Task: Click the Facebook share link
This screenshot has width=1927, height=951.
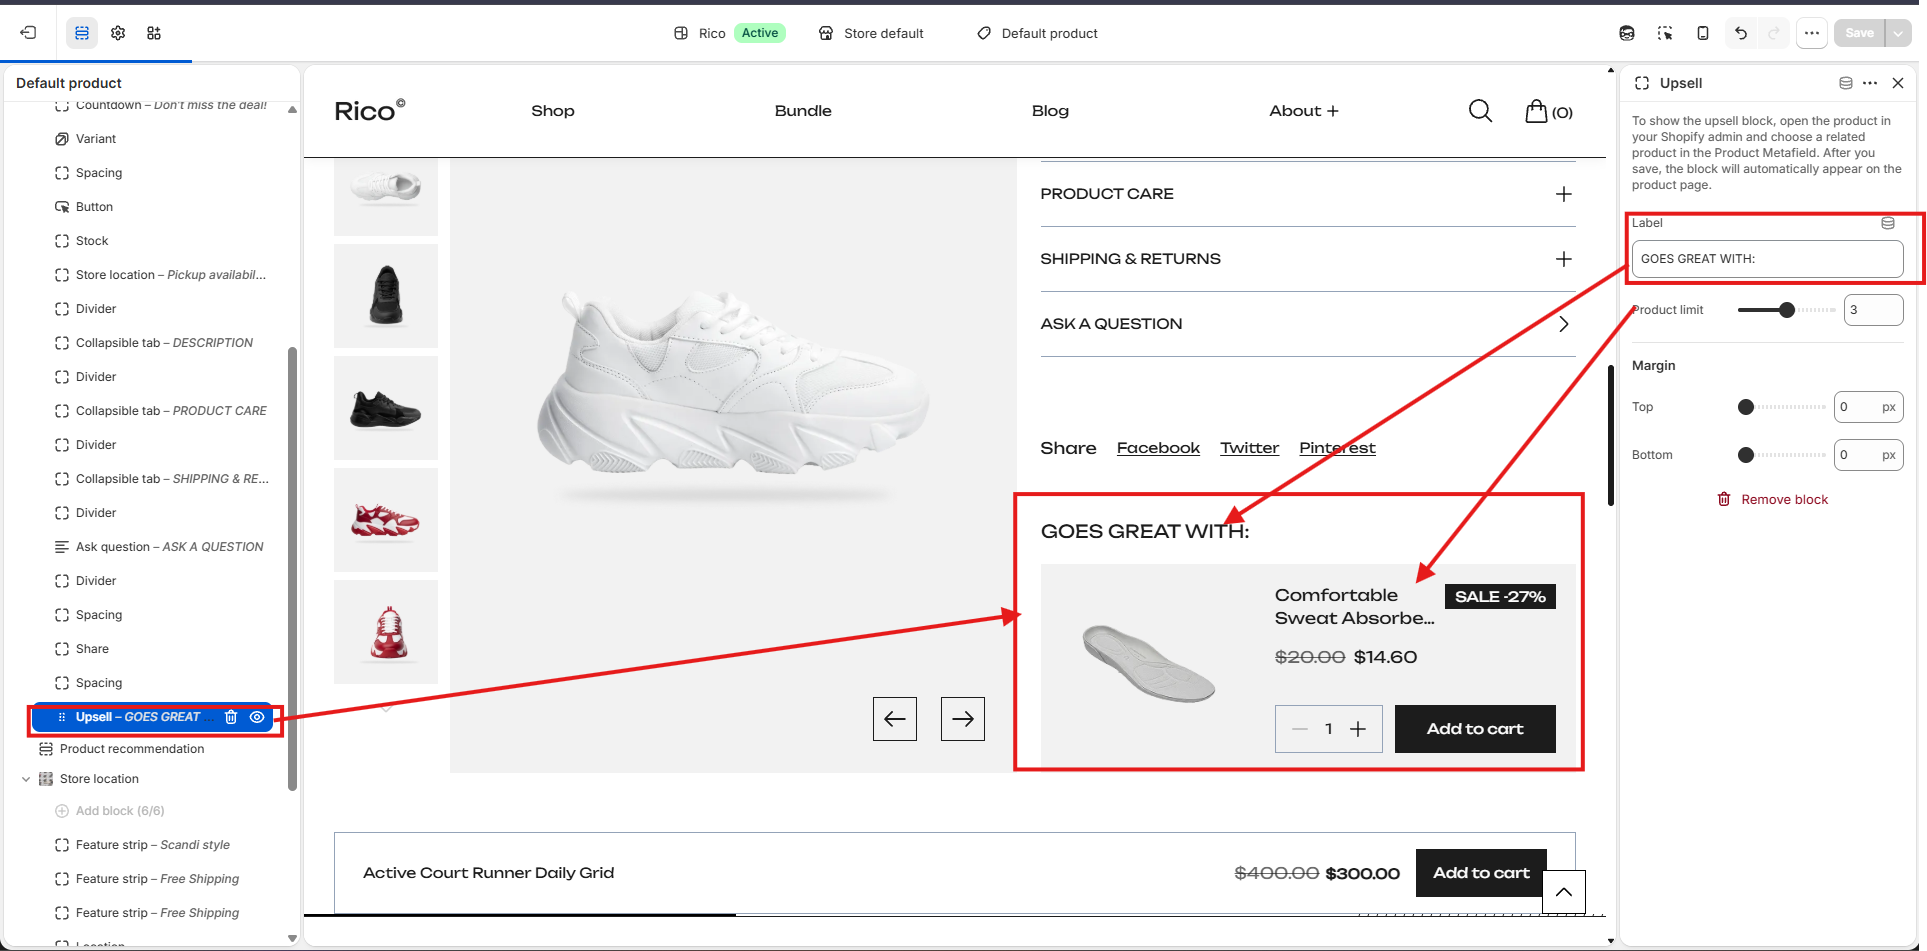Action: click(1158, 448)
